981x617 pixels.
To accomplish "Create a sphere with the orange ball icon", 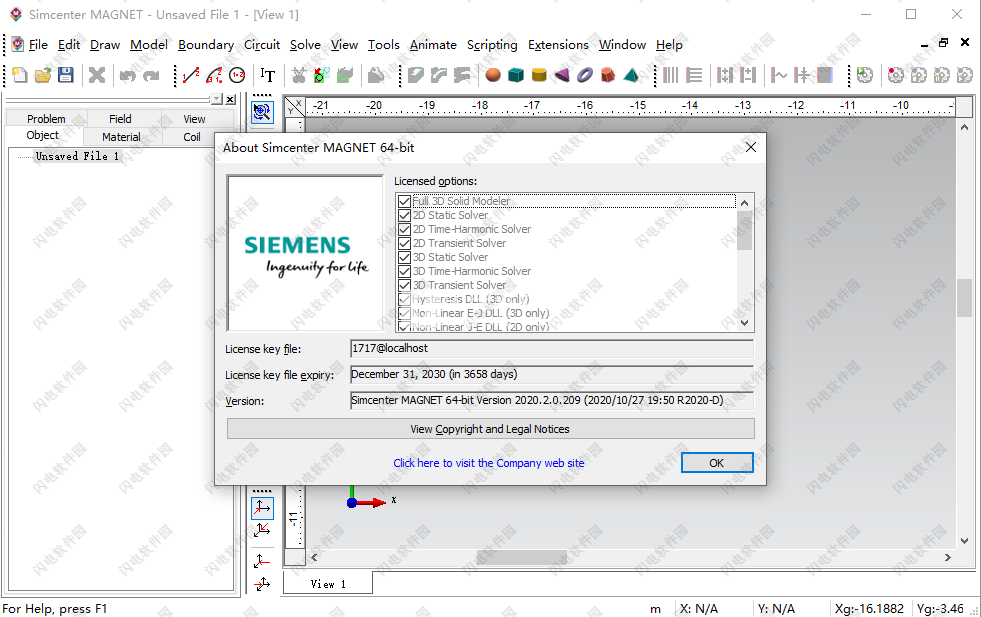I will (493, 75).
